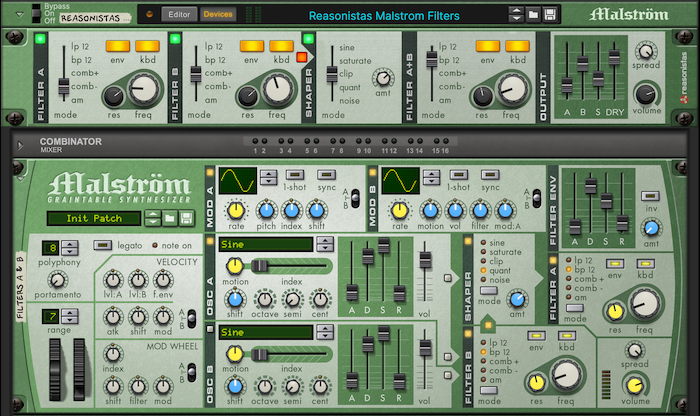The width and height of the screenshot is (700, 416).
Task: Toggle Malström Filter B kbd button
Action: tap(566, 336)
